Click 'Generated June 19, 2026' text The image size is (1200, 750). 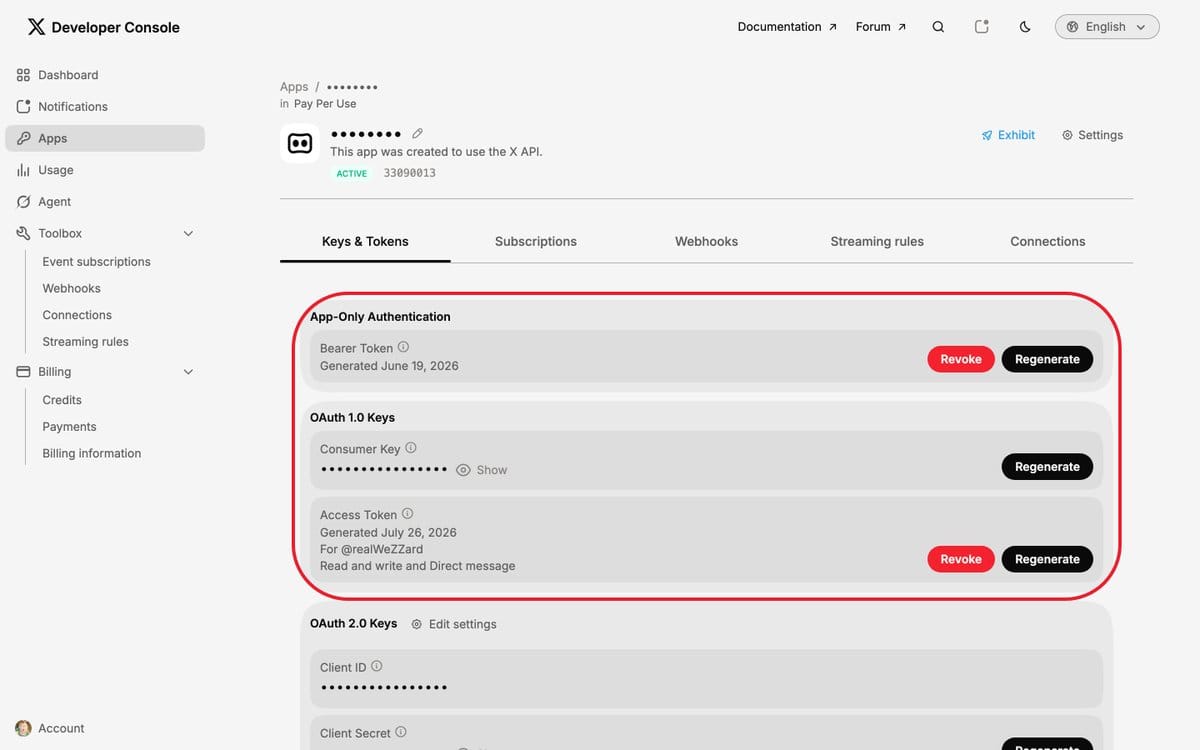(389, 366)
